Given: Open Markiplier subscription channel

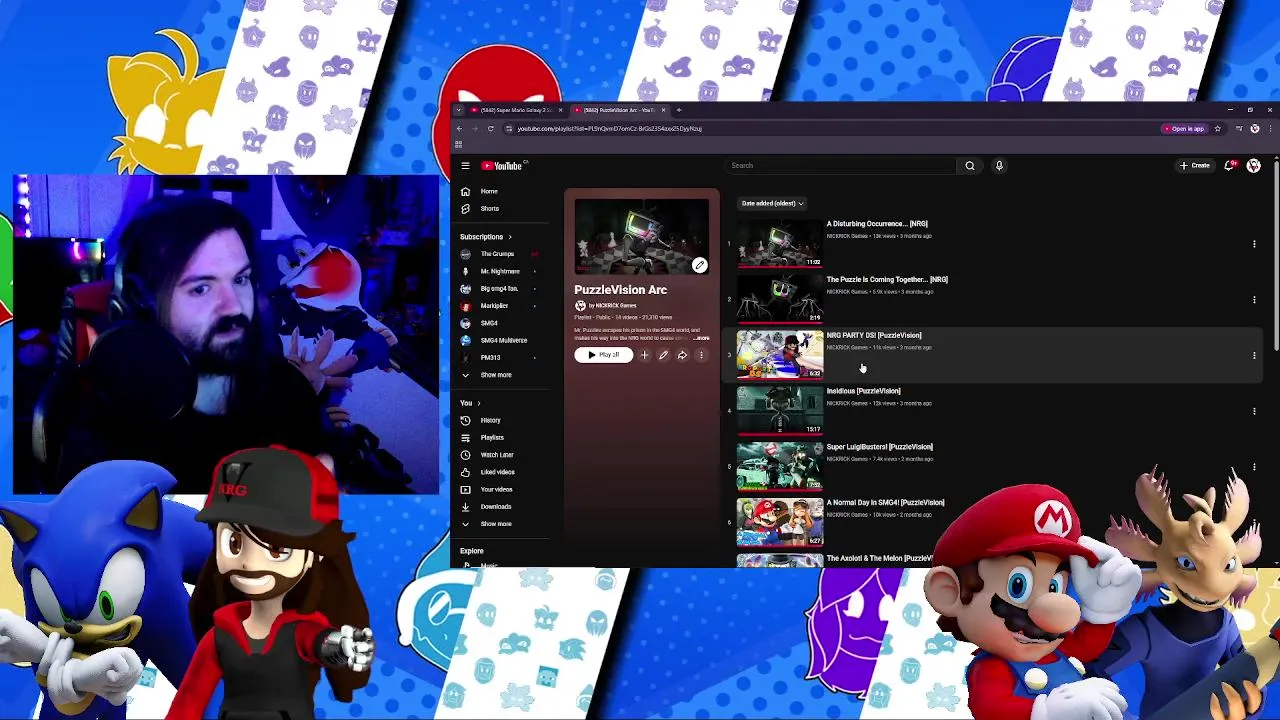Looking at the screenshot, I should (x=500, y=306).
